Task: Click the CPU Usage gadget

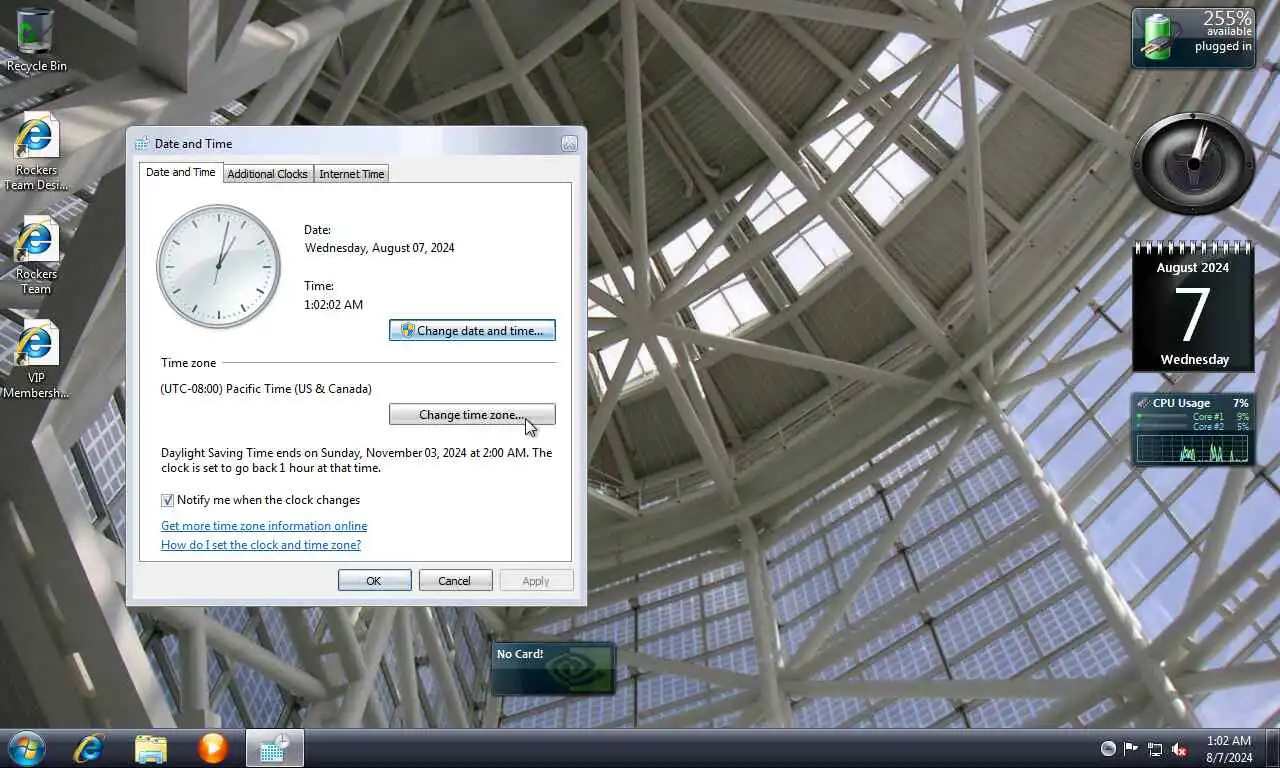Action: pos(1193,429)
